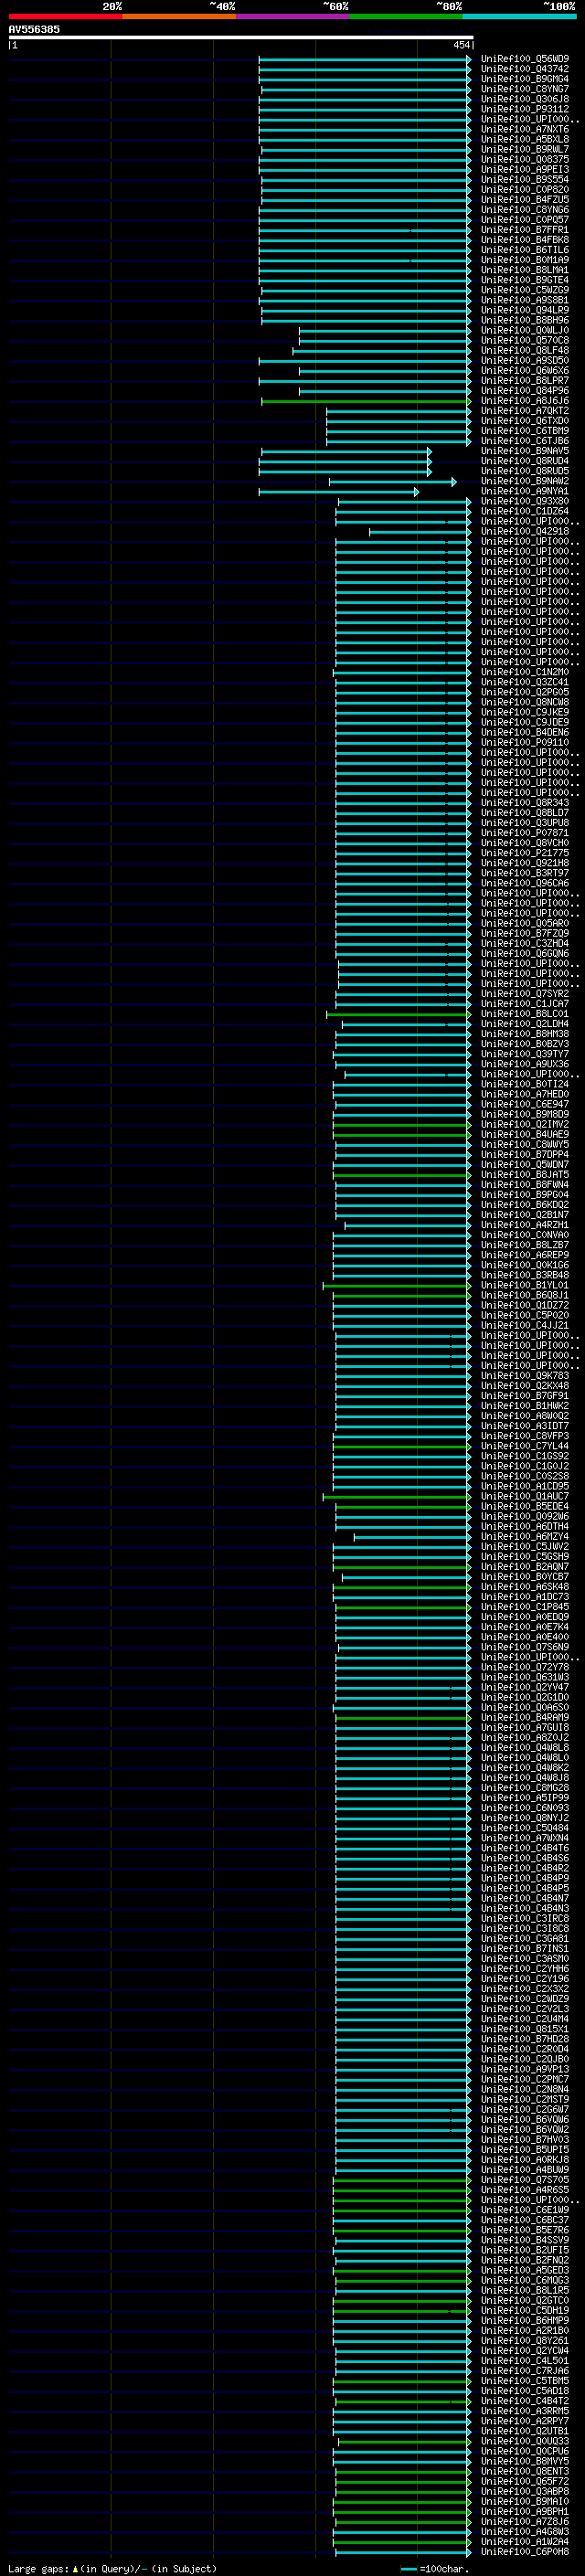The height and width of the screenshot is (2576, 585).
Task: Click hit label UniRef100_Q0WLJ0
Action: tap(525, 330)
